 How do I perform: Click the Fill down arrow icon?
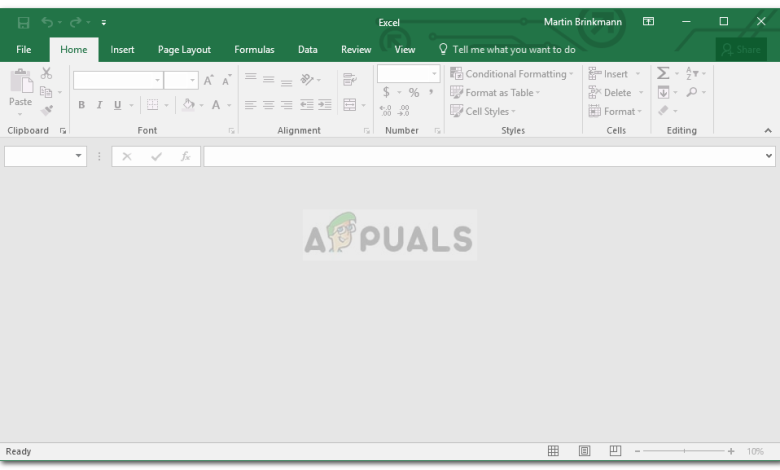(x=663, y=92)
